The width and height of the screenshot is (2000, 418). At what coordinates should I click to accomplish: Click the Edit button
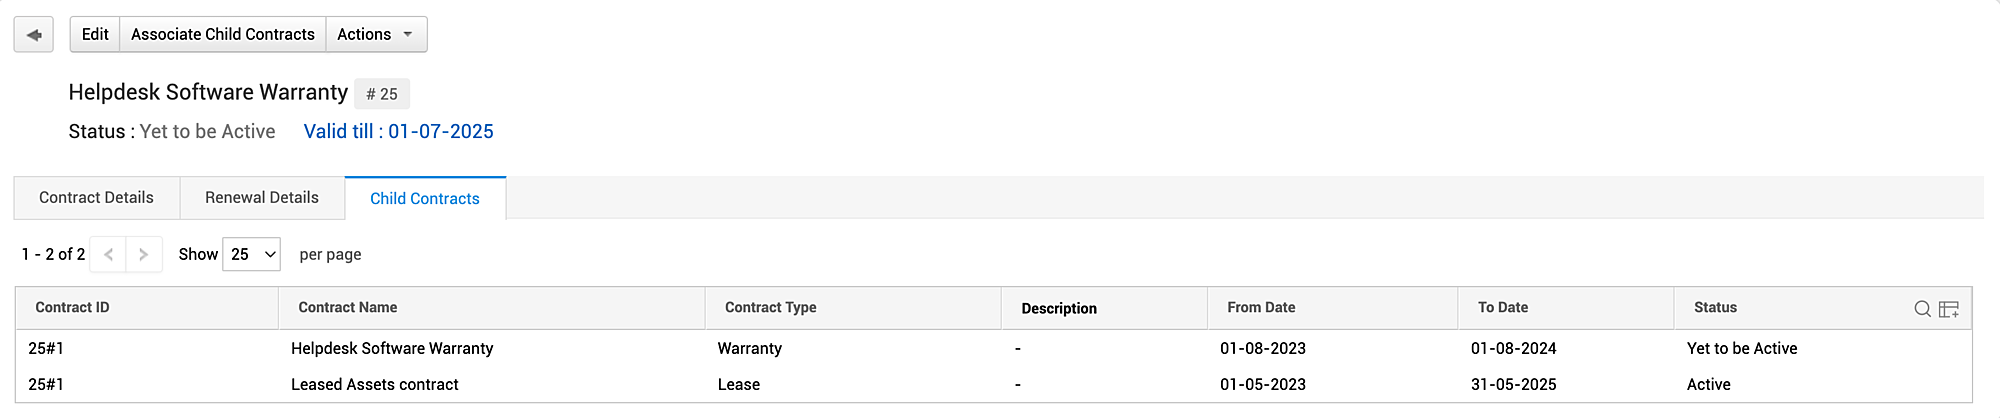tap(95, 35)
